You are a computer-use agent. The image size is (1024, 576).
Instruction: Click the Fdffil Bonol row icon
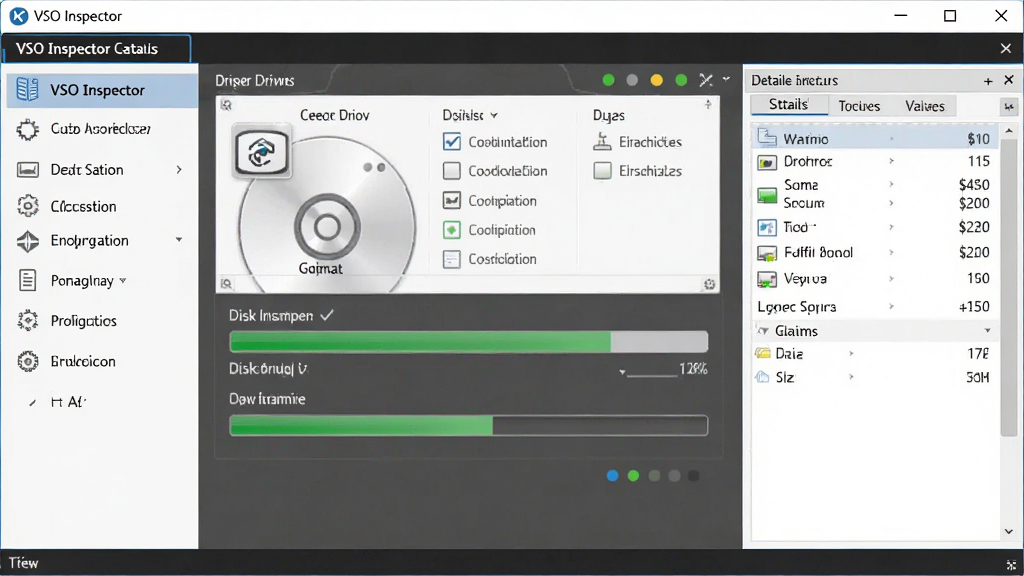coord(767,253)
